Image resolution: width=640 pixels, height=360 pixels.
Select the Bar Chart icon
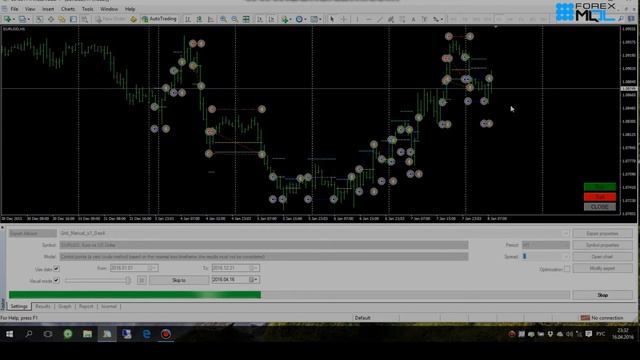click(188, 19)
